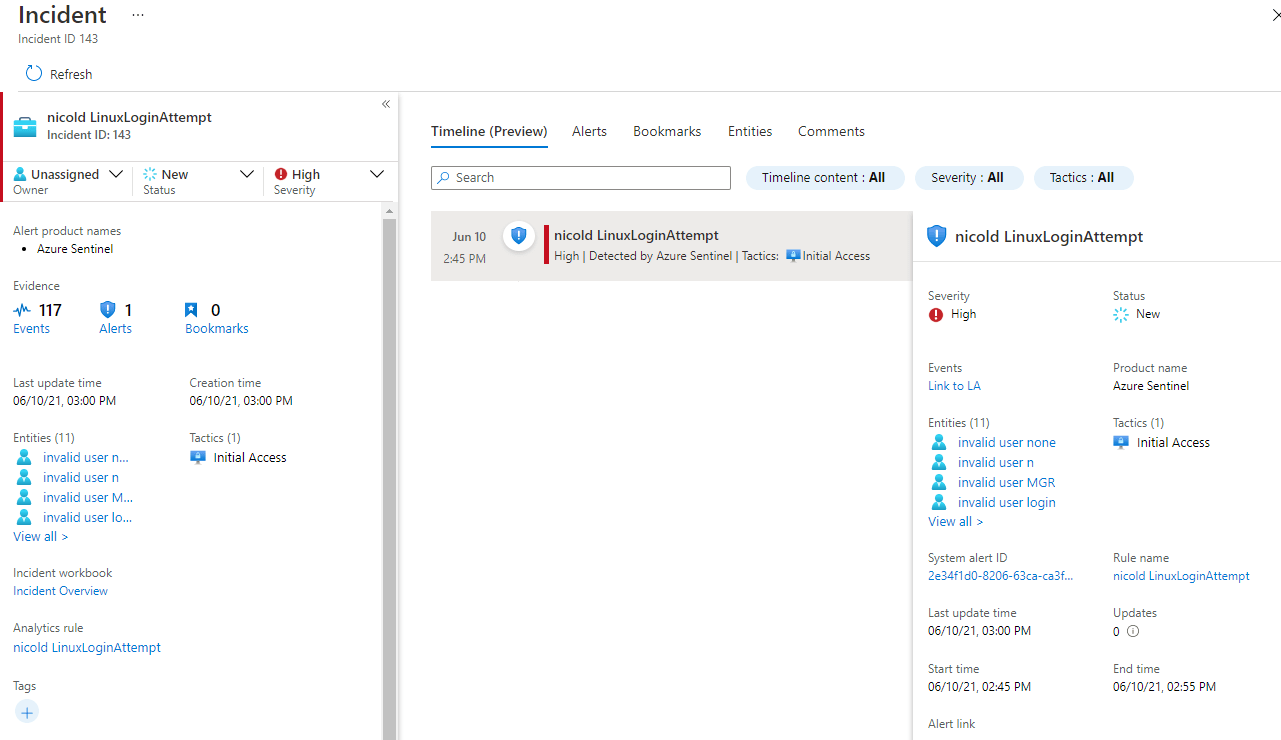
Task: Open the Incident Overview workbook link
Action: click(x=60, y=591)
